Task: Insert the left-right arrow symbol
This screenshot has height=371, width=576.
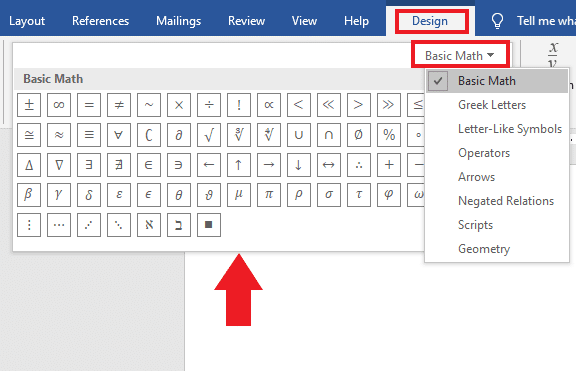Action: [329, 165]
